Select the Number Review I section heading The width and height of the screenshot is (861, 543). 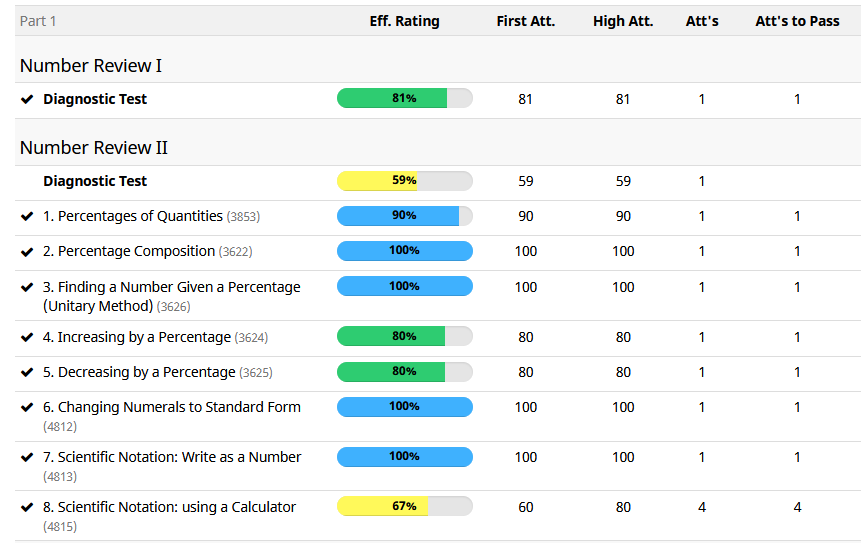(91, 66)
